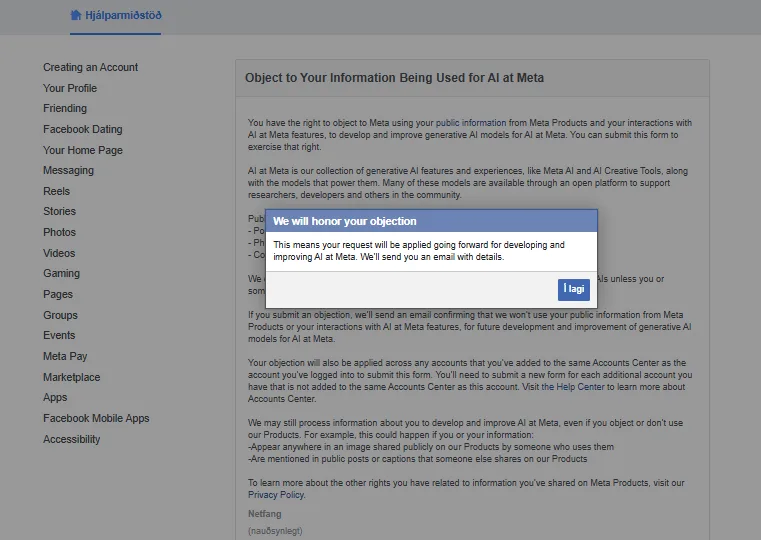Select Your Home Page topic
Image resolution: width=761 pixels, height=540 pixels.
83,150
